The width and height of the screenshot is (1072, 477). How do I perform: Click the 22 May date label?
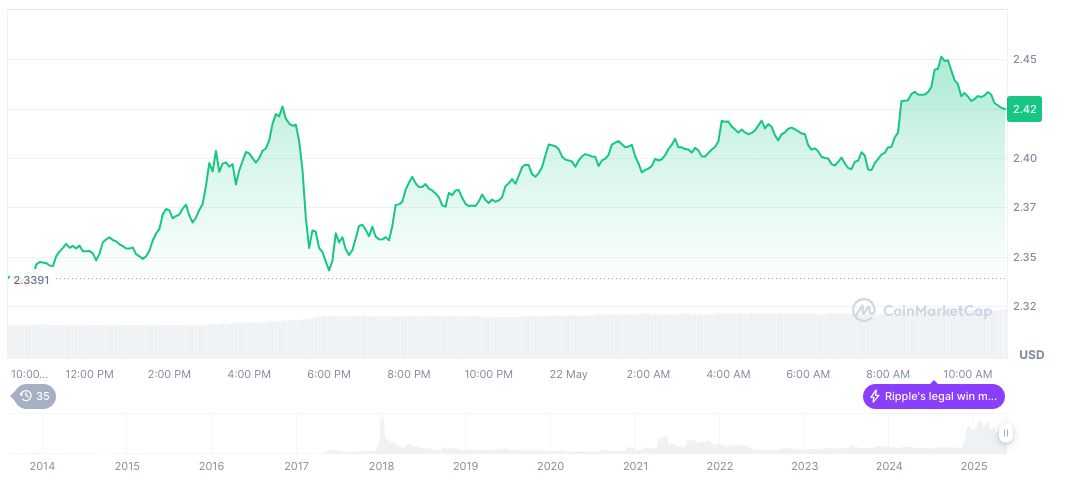click(569, 374)
